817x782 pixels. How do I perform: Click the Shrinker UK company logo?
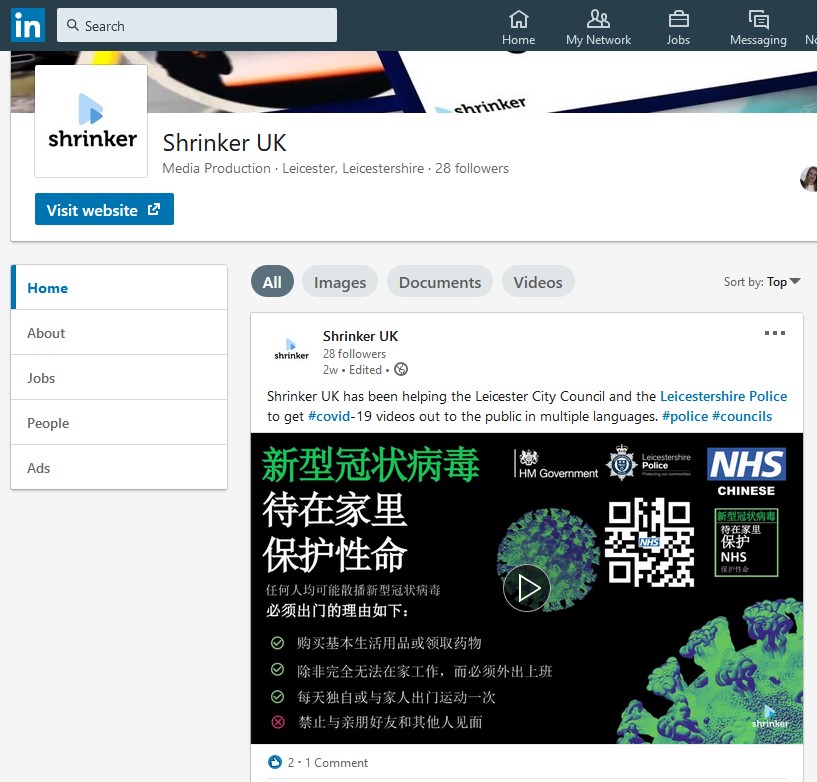tap(91, 121)
